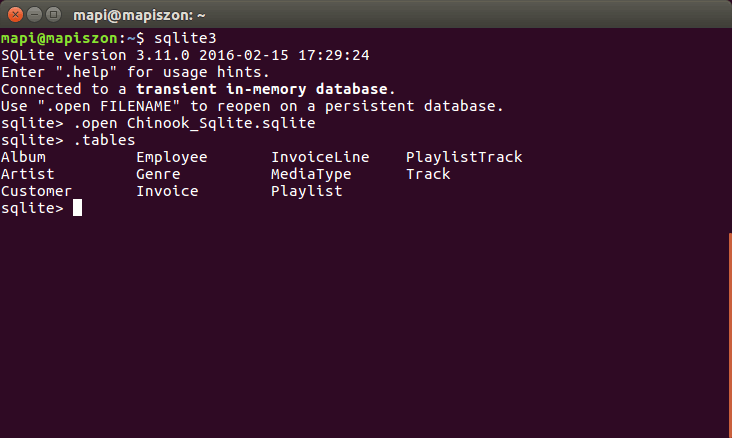Image resolution: width=732 pixels, height=438 pixels.
Task: Click the Employee table name
Action: tap(172, 157)
